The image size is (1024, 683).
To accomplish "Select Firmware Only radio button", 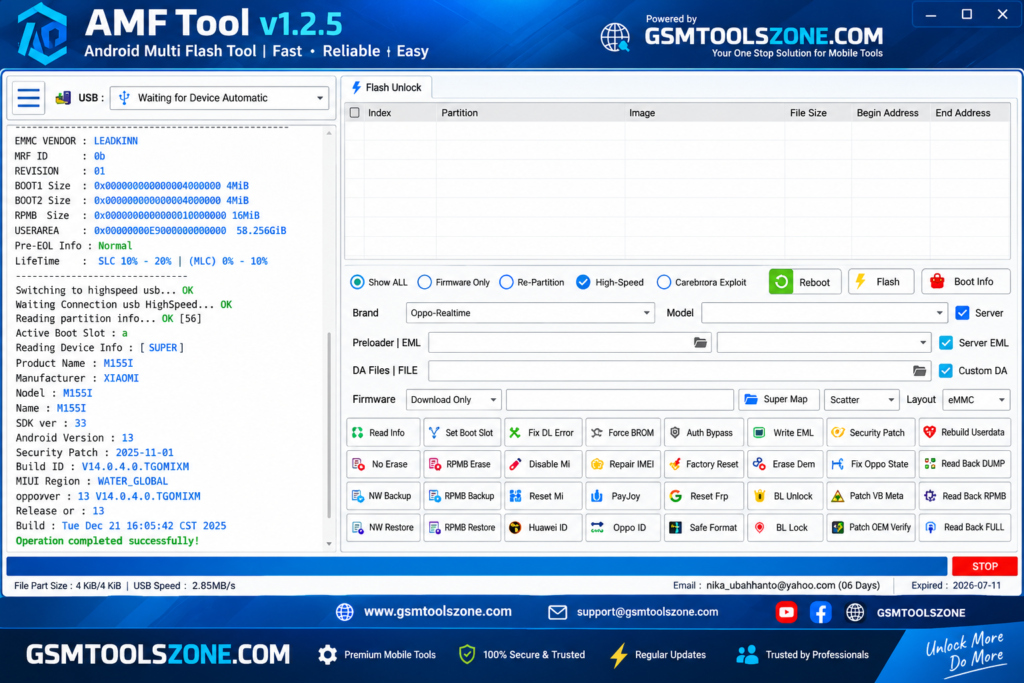I will pyautogui.click(x=424, y=282).
